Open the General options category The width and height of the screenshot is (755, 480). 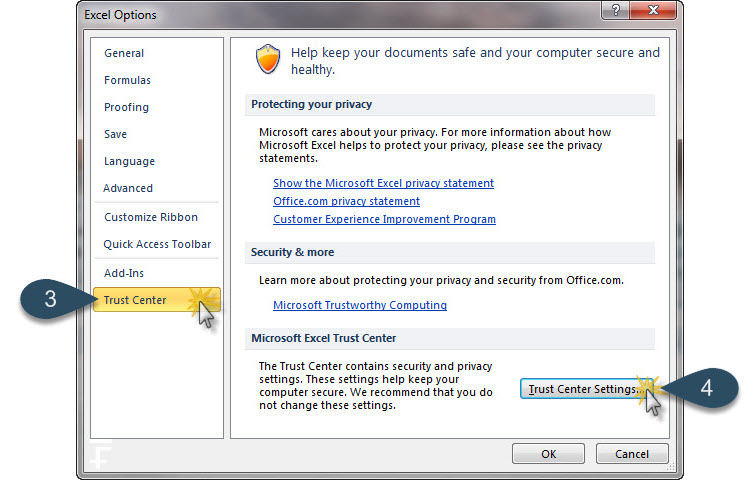[x=124, y=53]
